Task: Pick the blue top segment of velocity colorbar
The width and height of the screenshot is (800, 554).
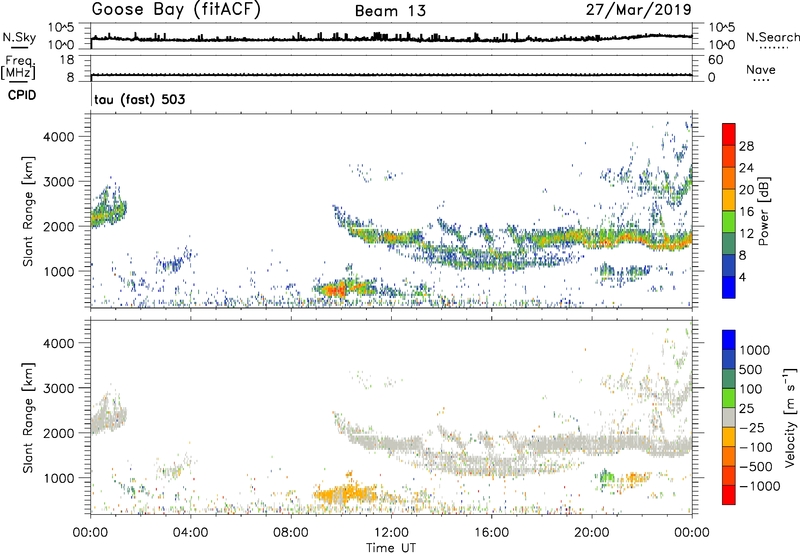Action: 729,340
